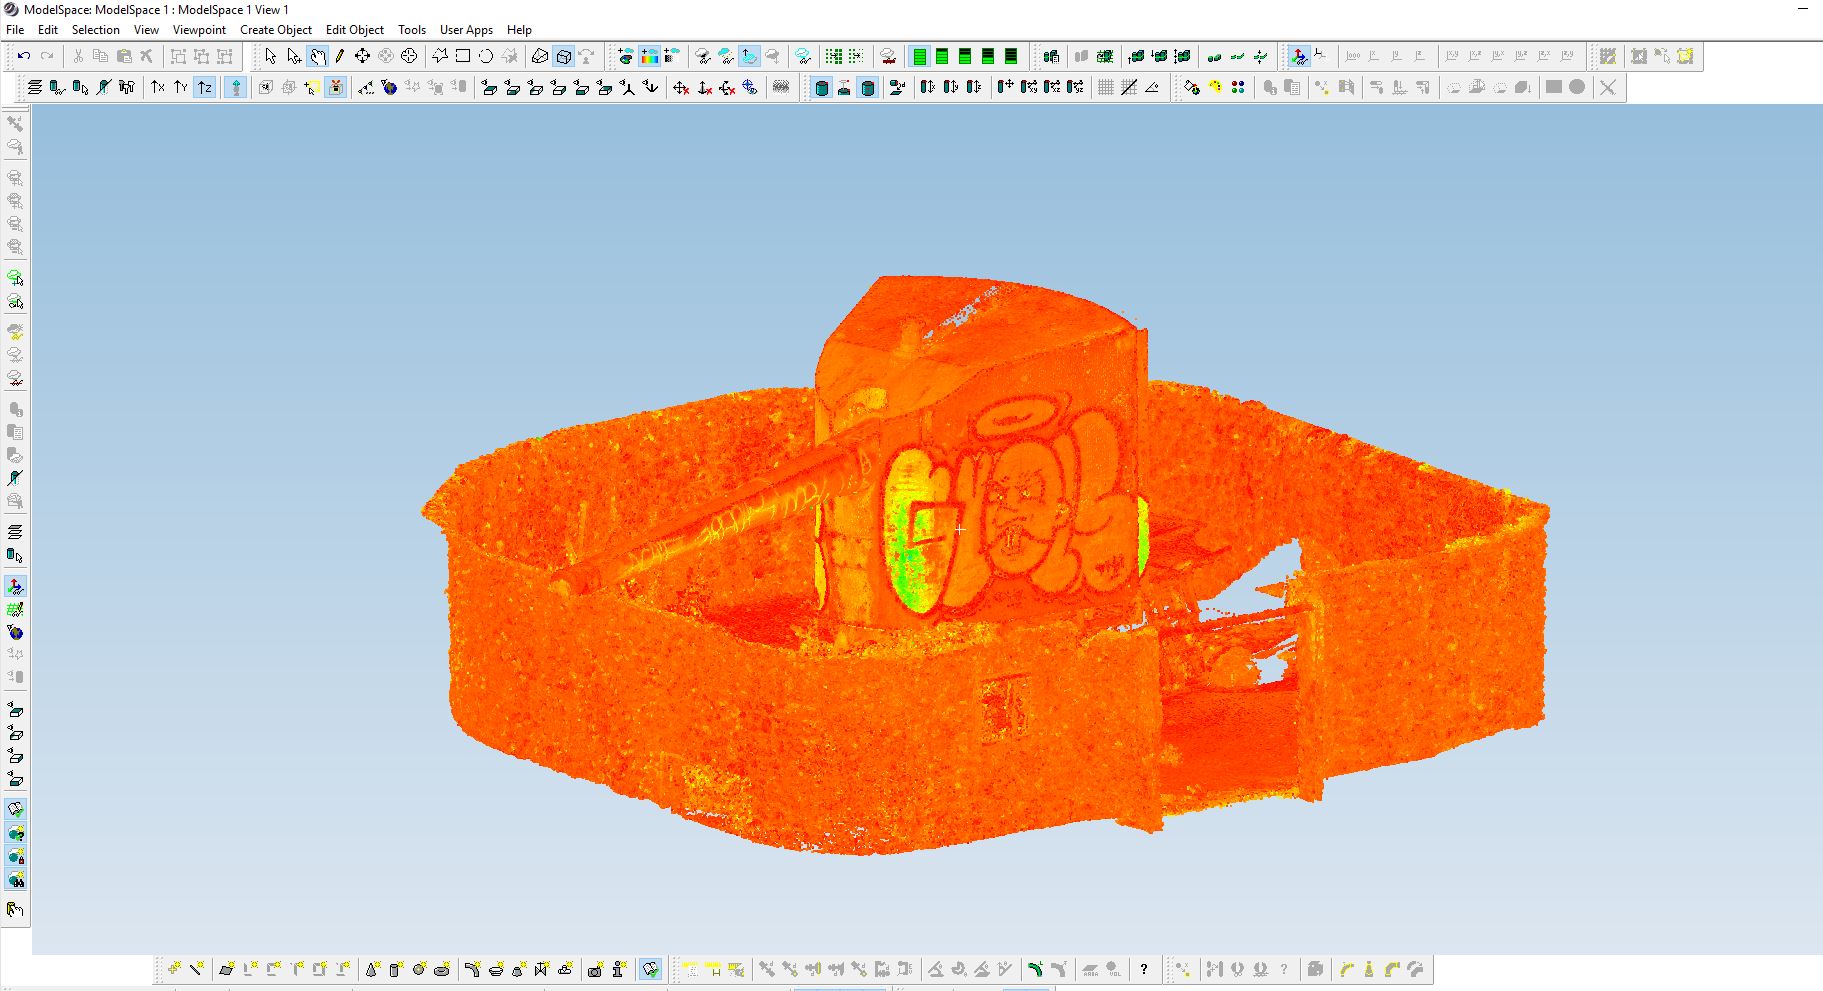Viewport: 1823px width, 991px height.
Task: Click the hand icon at left sidebar bottom
Action: coord(15,909)
